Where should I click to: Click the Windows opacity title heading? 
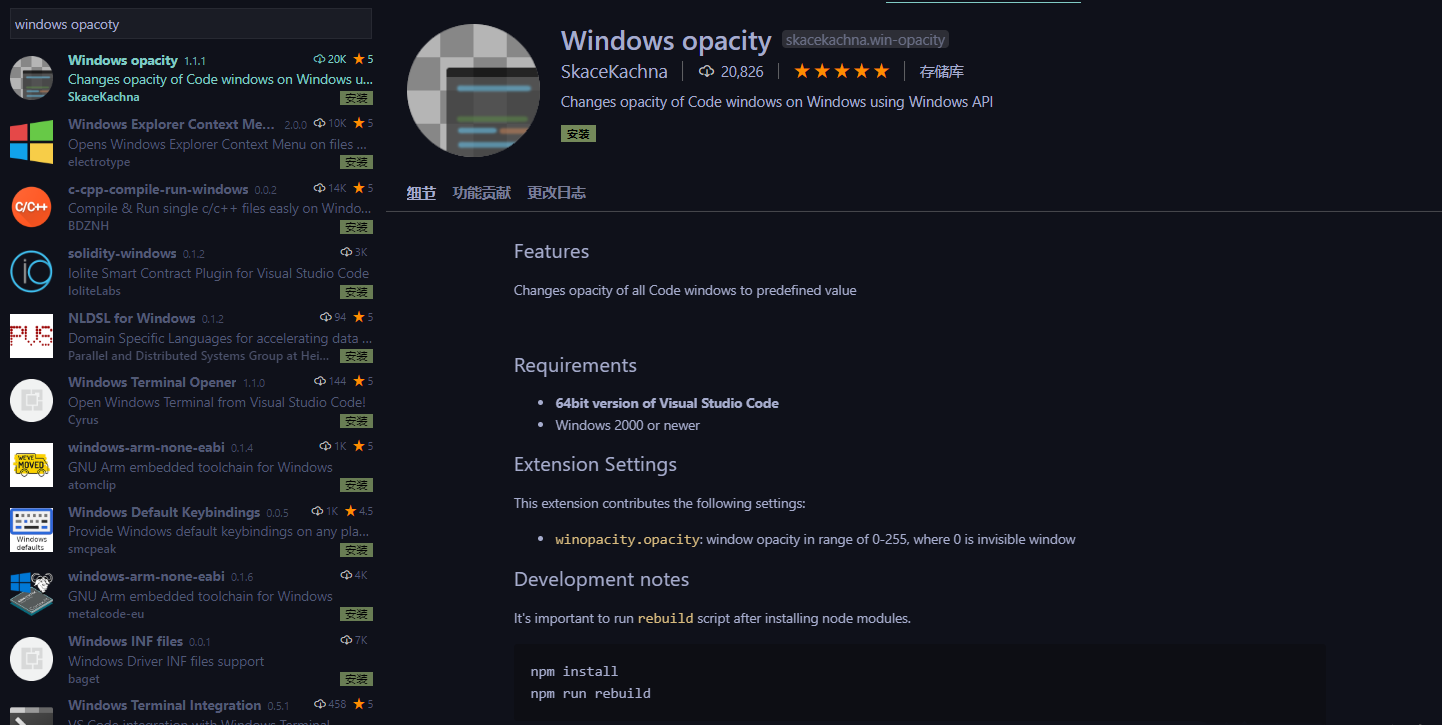666,40
